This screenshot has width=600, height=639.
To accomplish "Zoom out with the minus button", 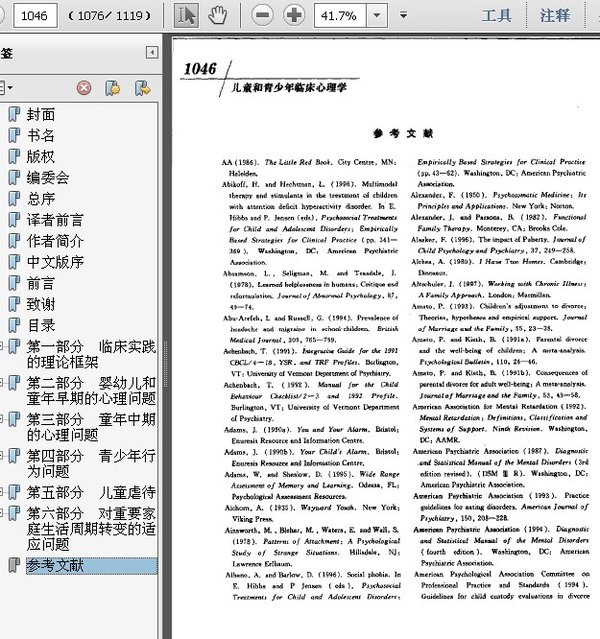I will (x=262, y=15).
